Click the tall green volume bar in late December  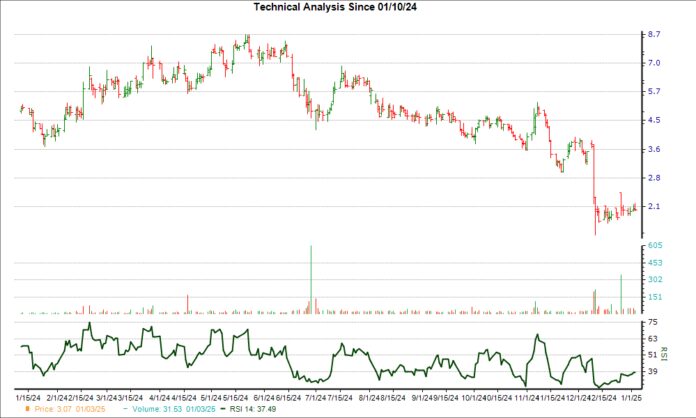point(621,294)
